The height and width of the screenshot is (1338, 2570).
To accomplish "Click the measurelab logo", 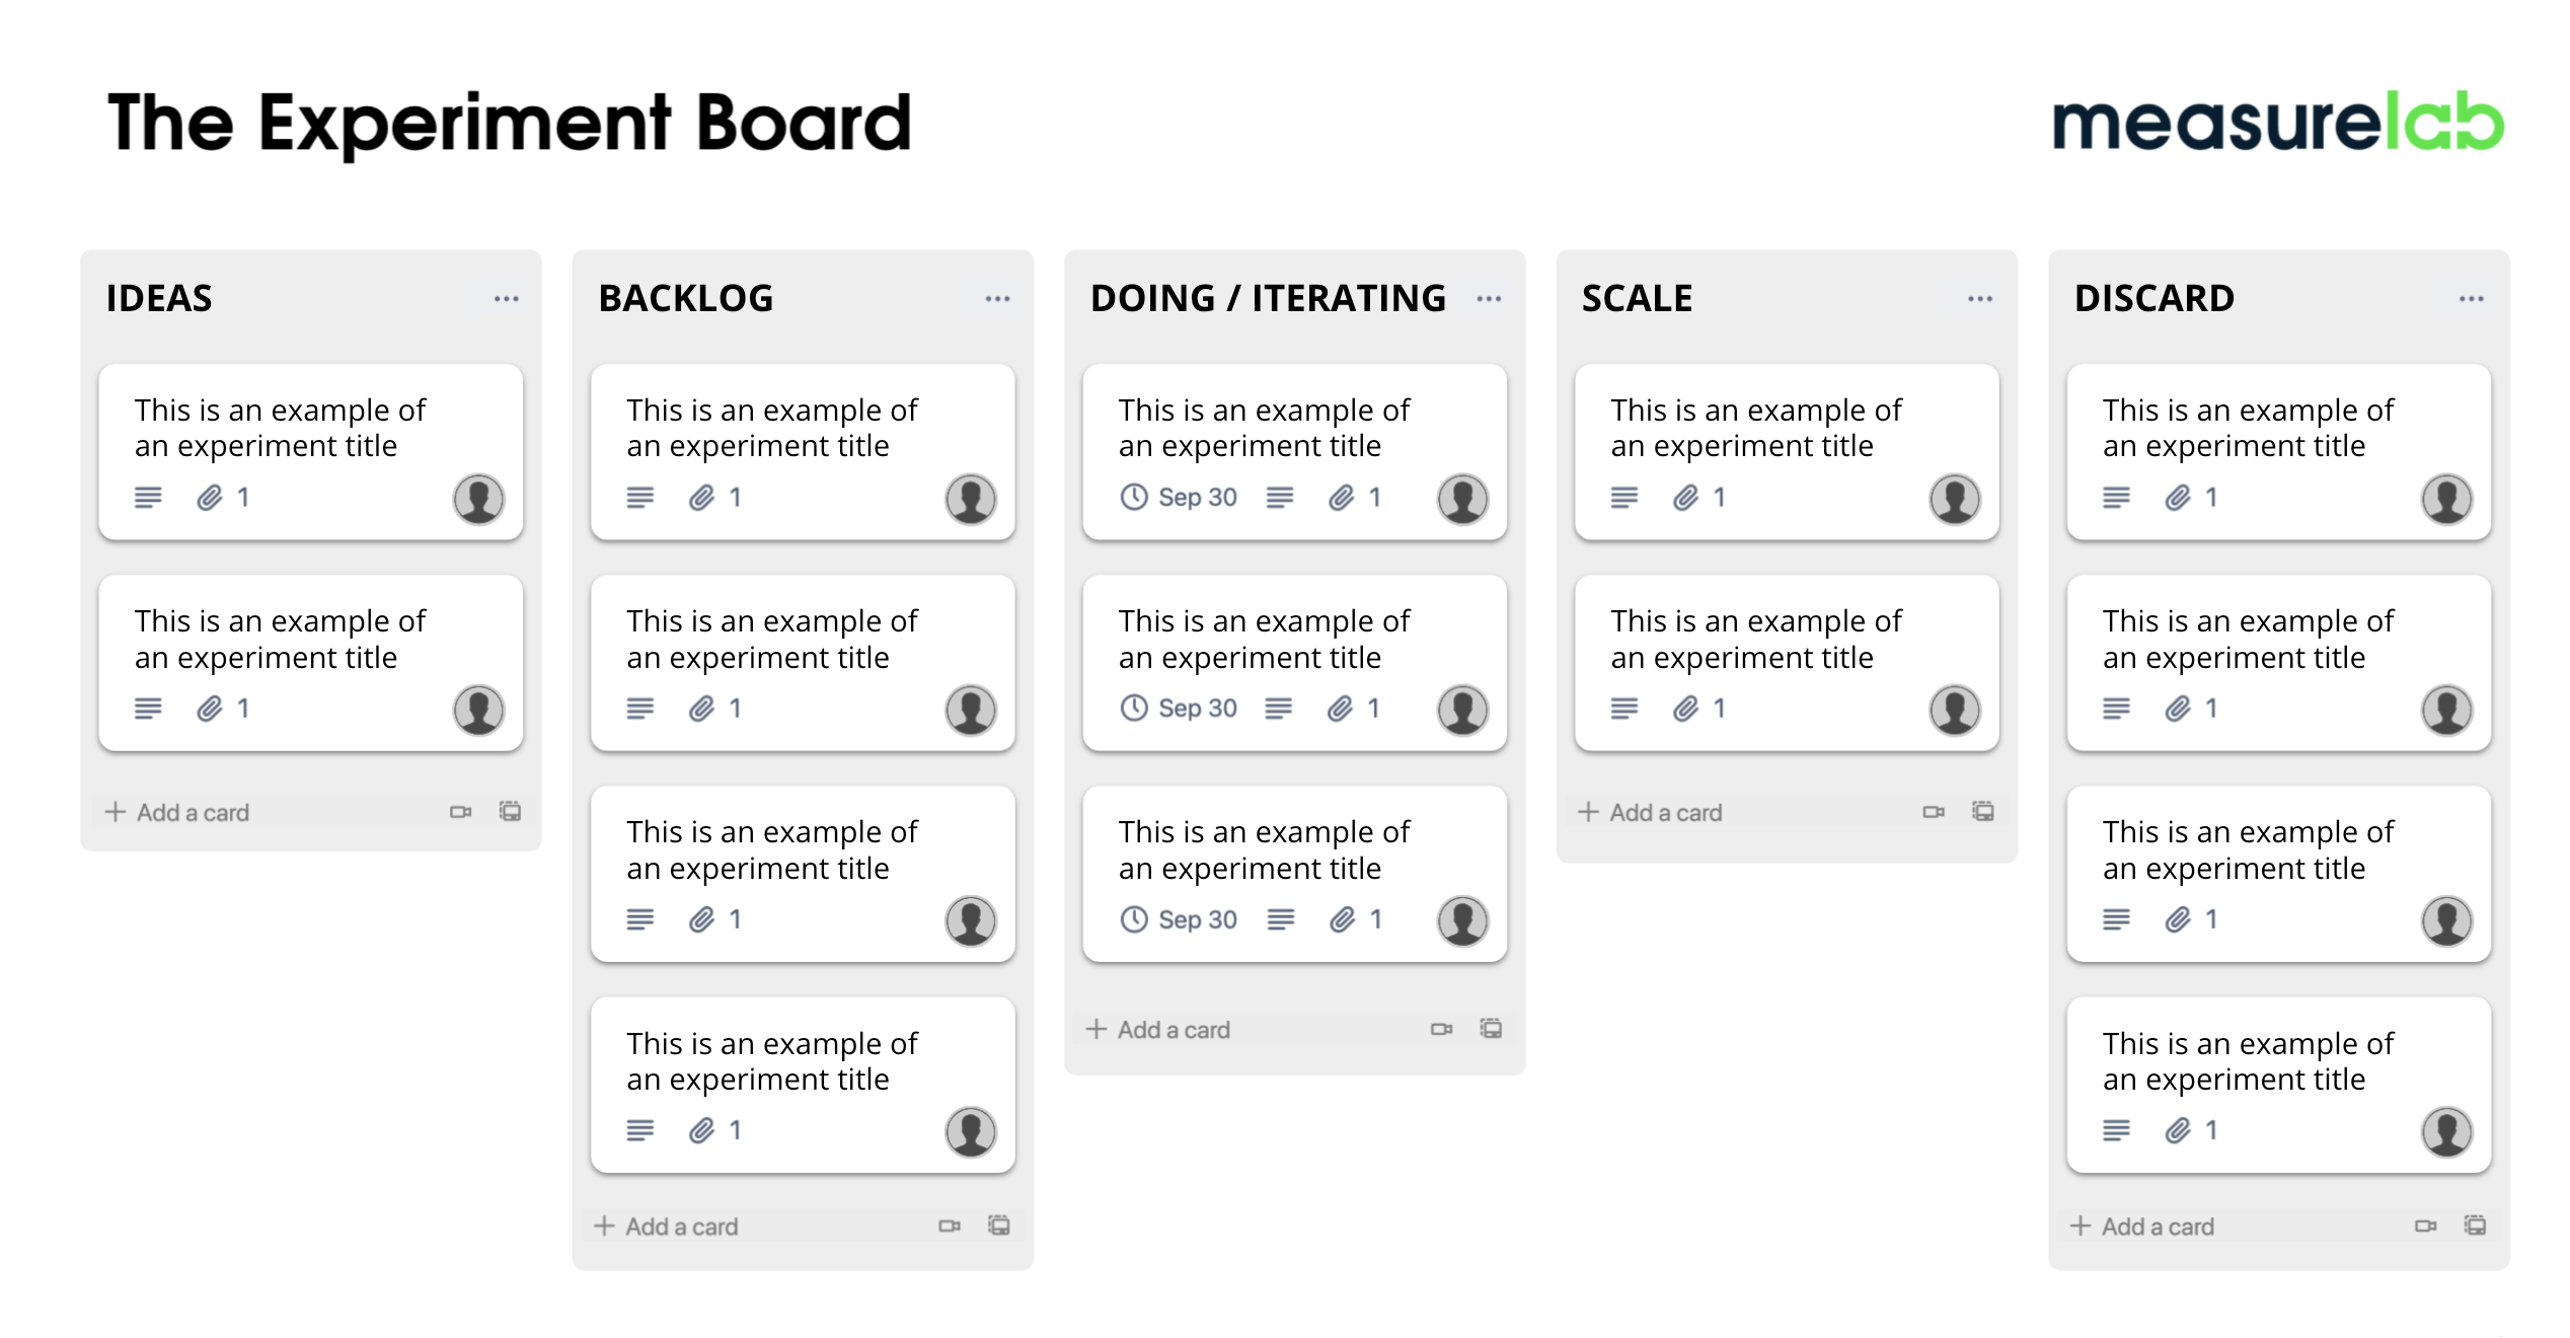I will click(2277, 124).
